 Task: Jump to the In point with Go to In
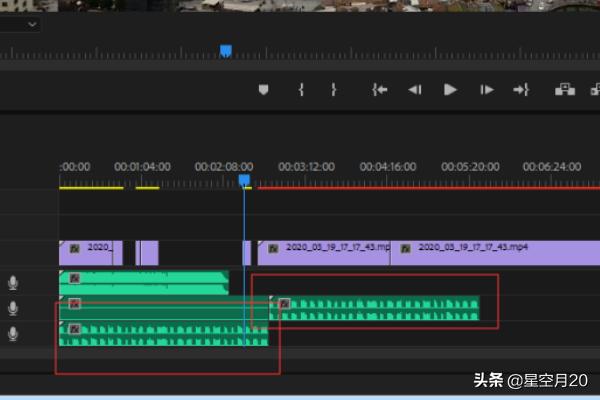(380, 90)
